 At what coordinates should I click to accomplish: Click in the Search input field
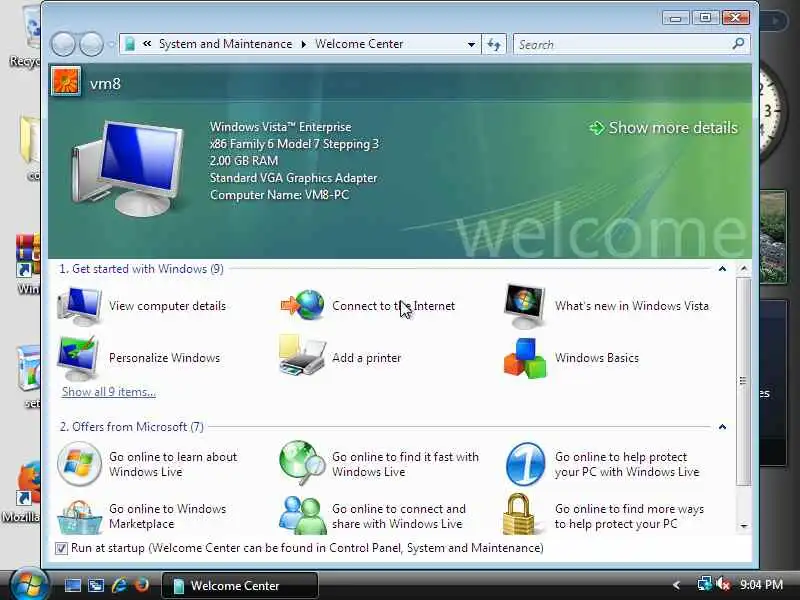click(622, 44)
